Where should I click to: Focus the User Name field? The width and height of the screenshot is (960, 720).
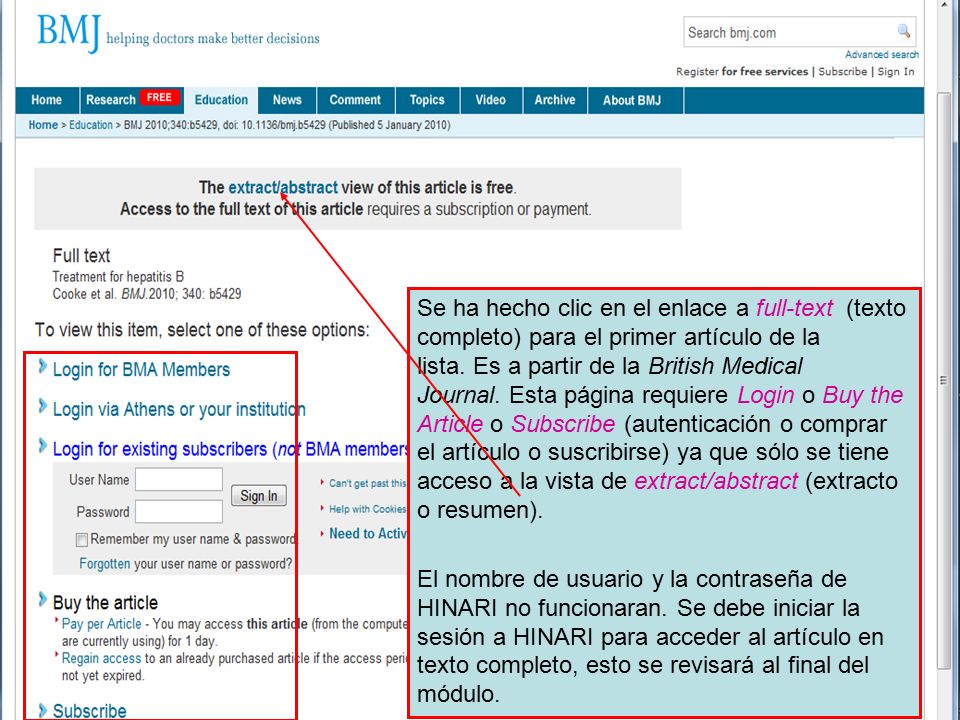[179, 479]
